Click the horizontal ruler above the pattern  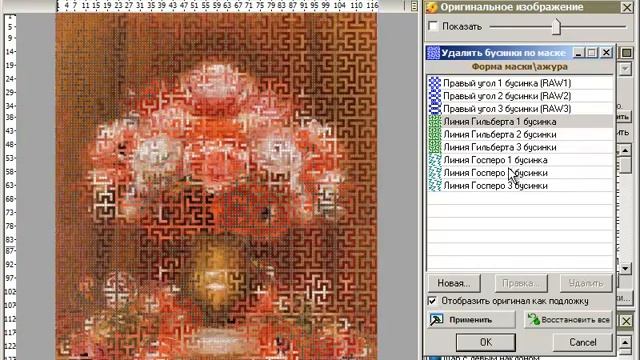(217, 6)
